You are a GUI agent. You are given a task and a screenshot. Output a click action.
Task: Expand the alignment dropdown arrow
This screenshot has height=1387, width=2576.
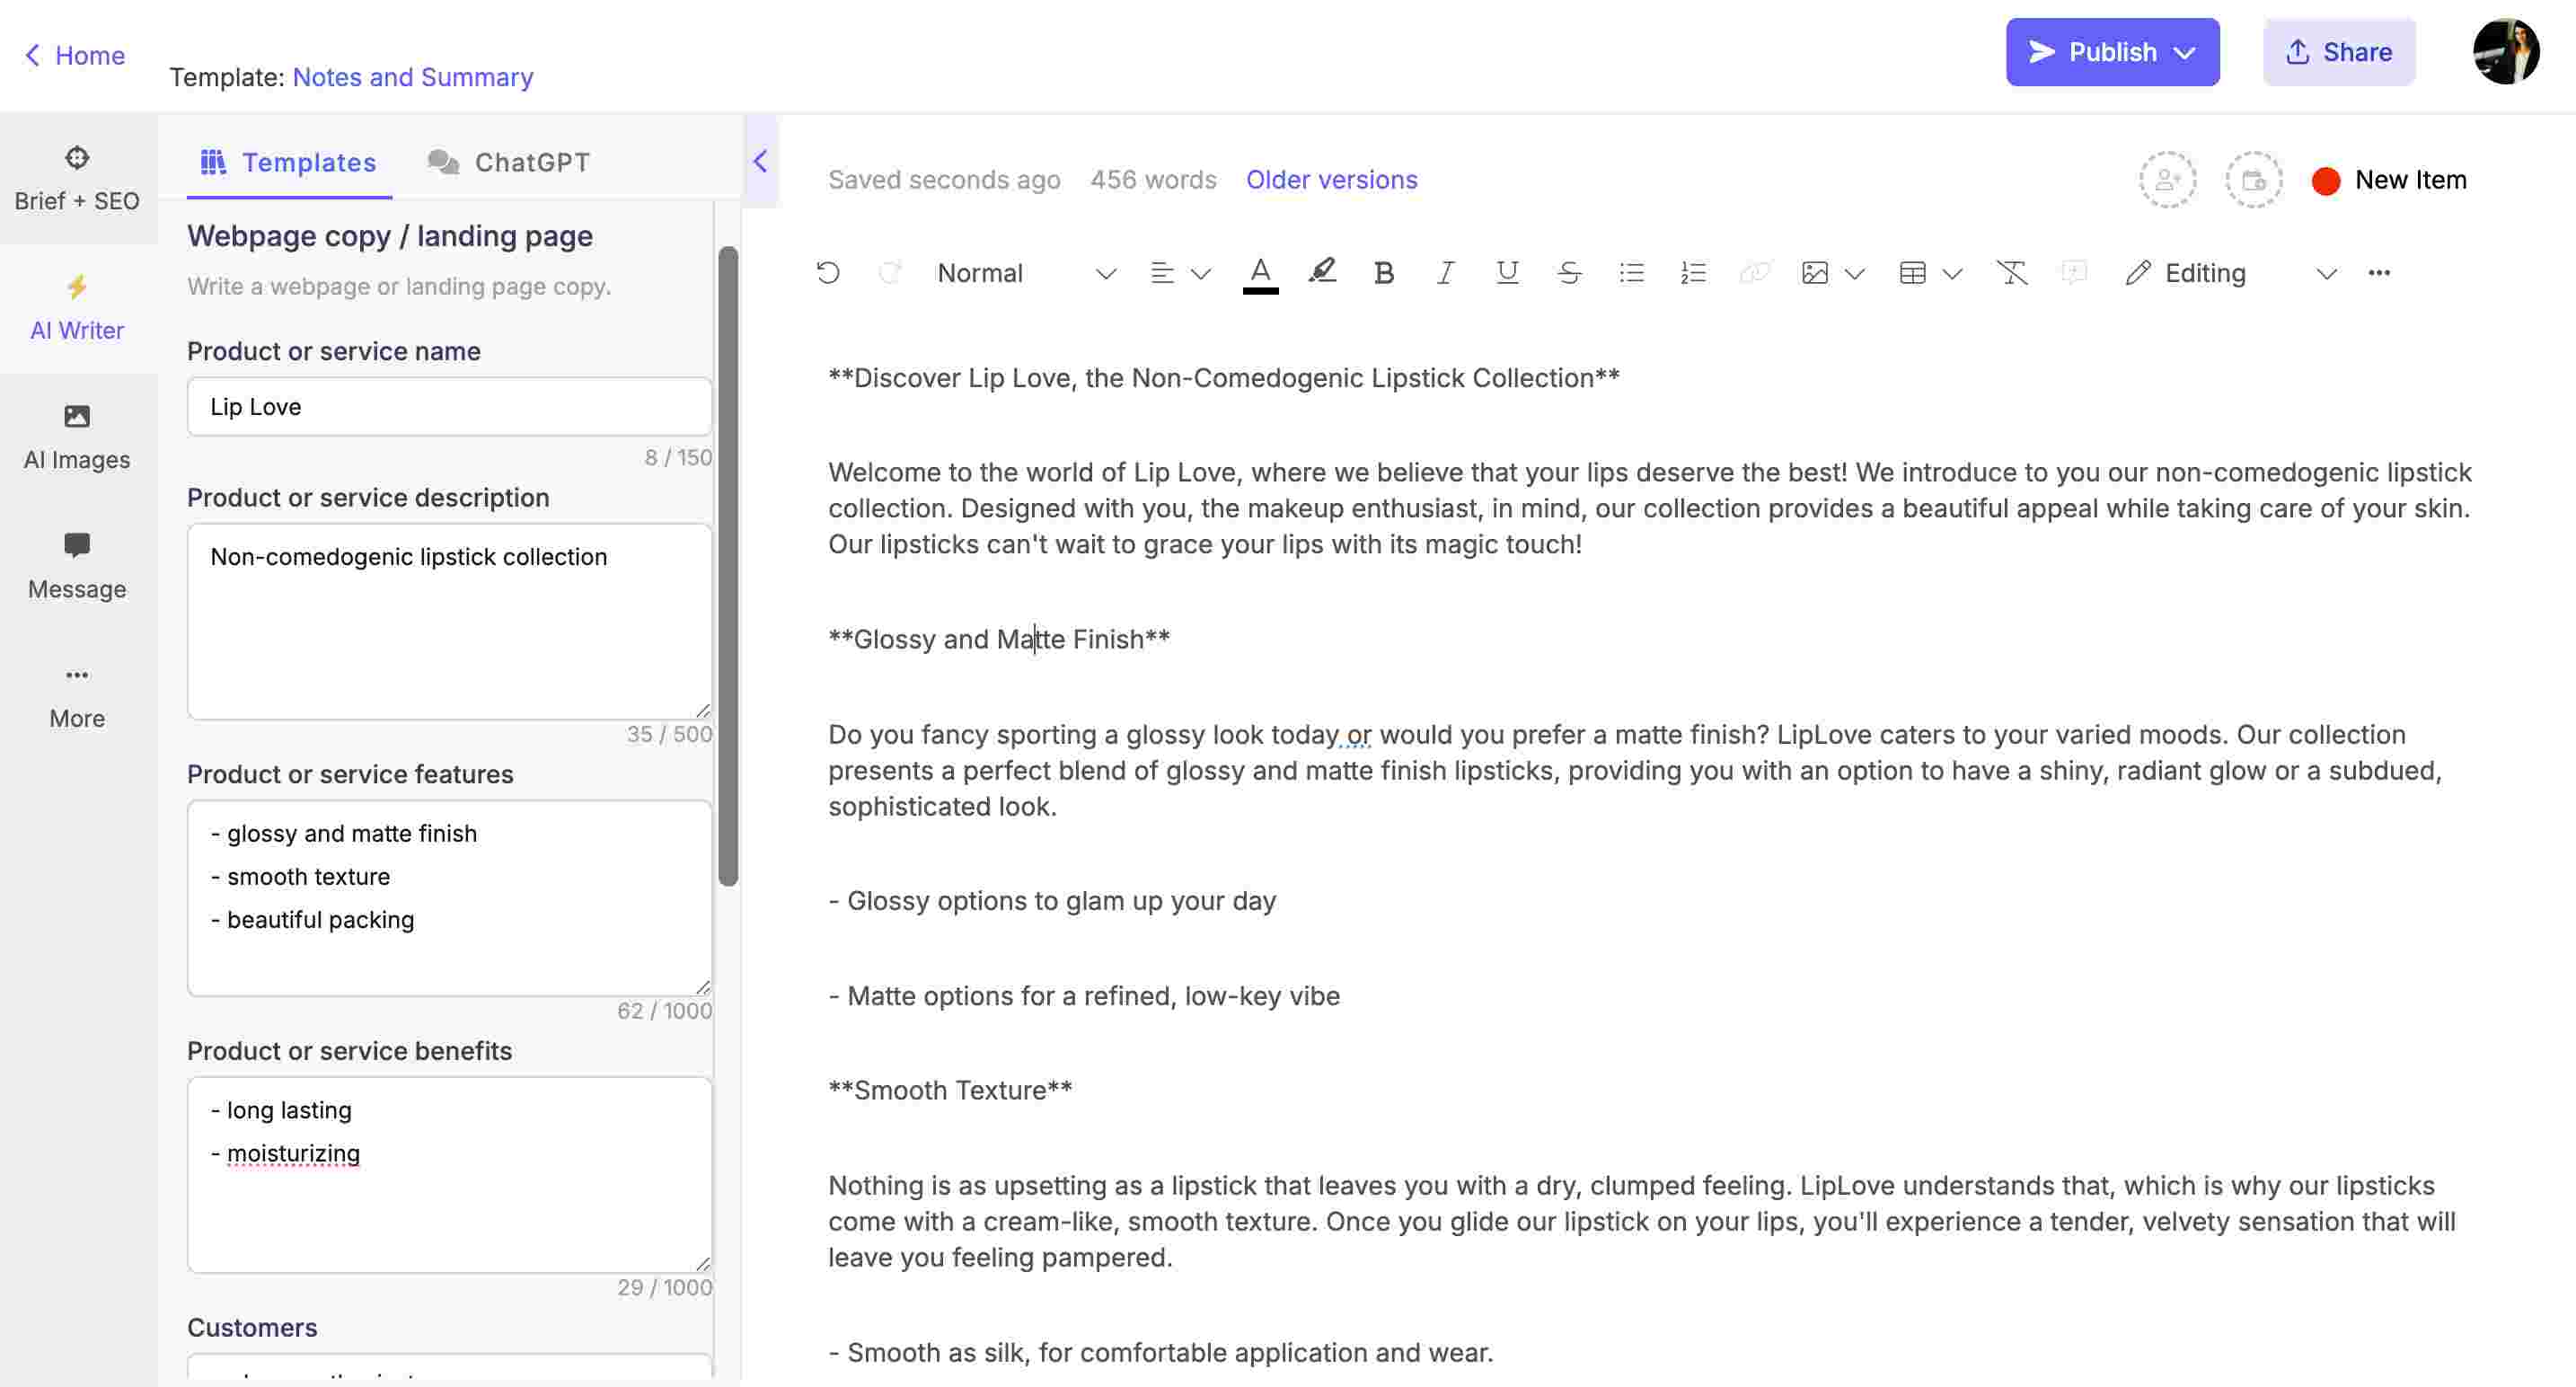click(x=1201, y=274)
